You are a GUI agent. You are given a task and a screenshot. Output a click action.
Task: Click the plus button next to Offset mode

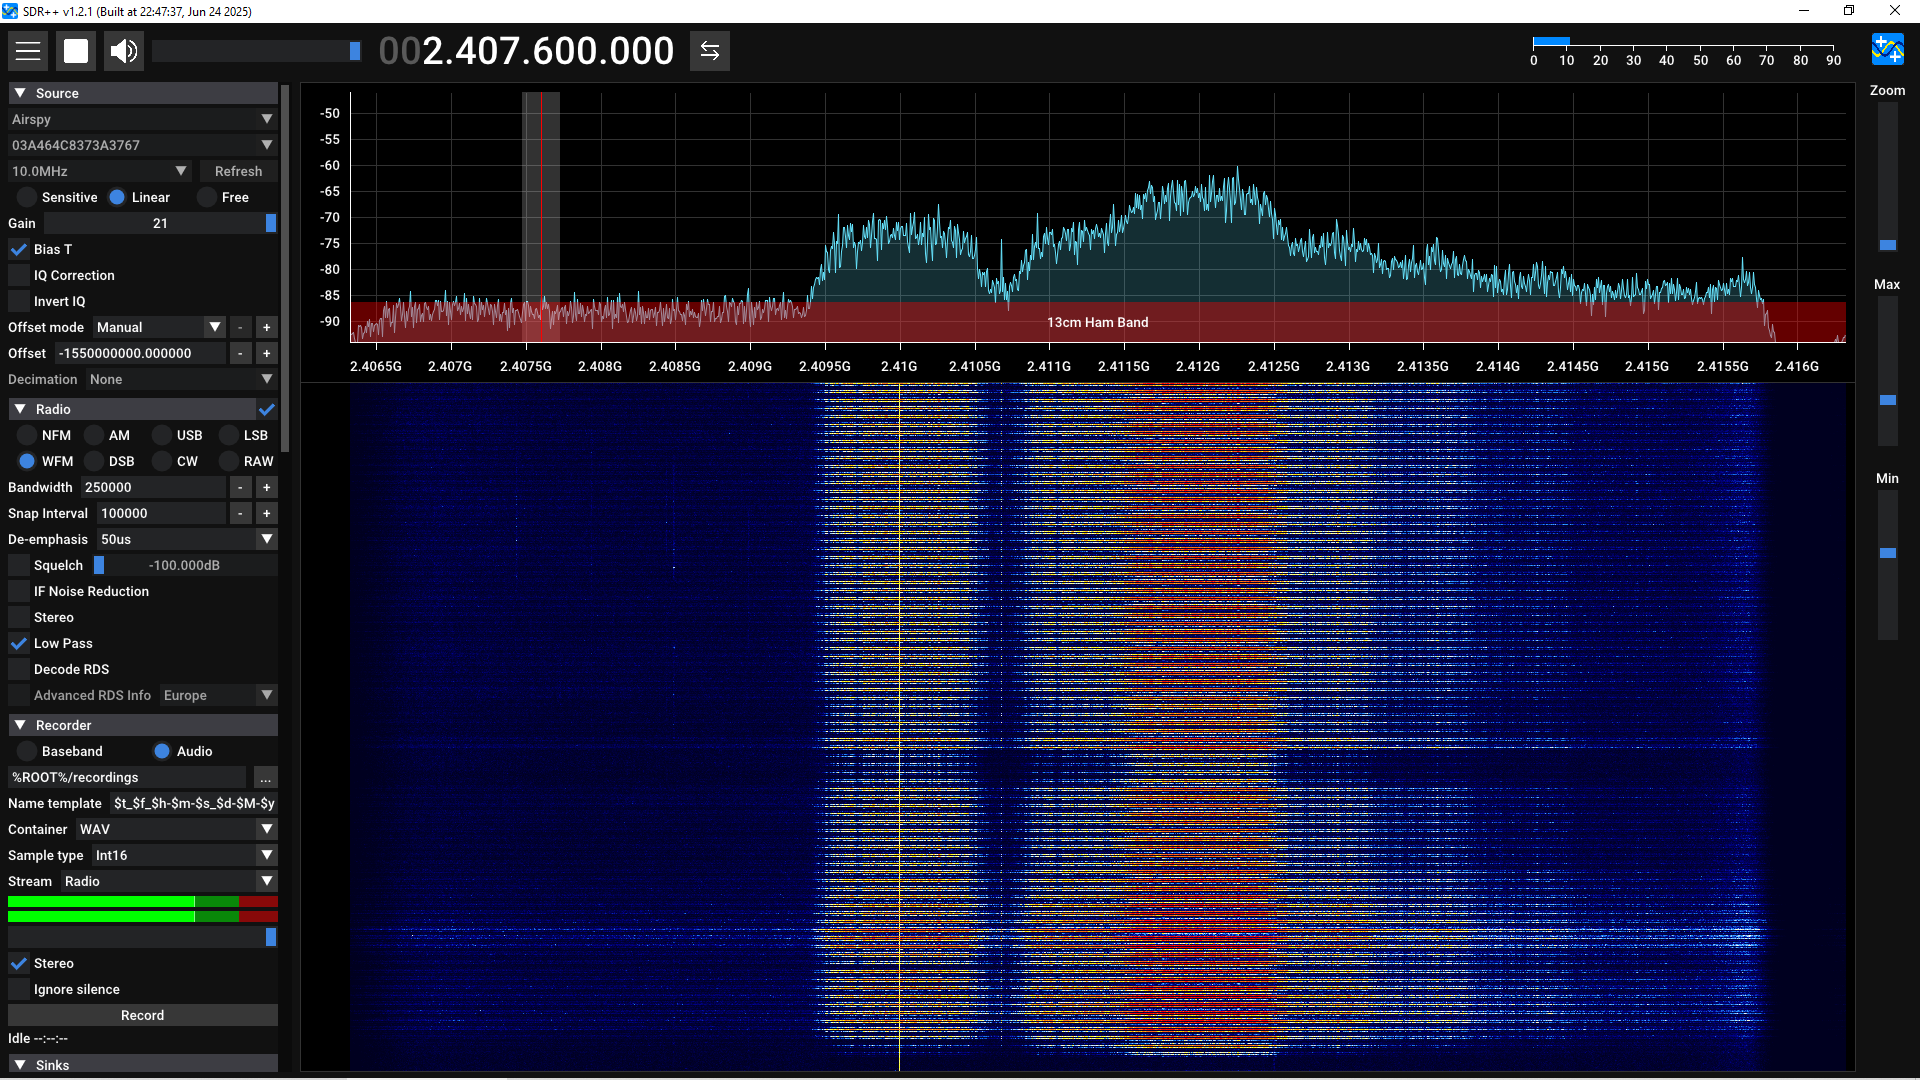pos(267,327)
